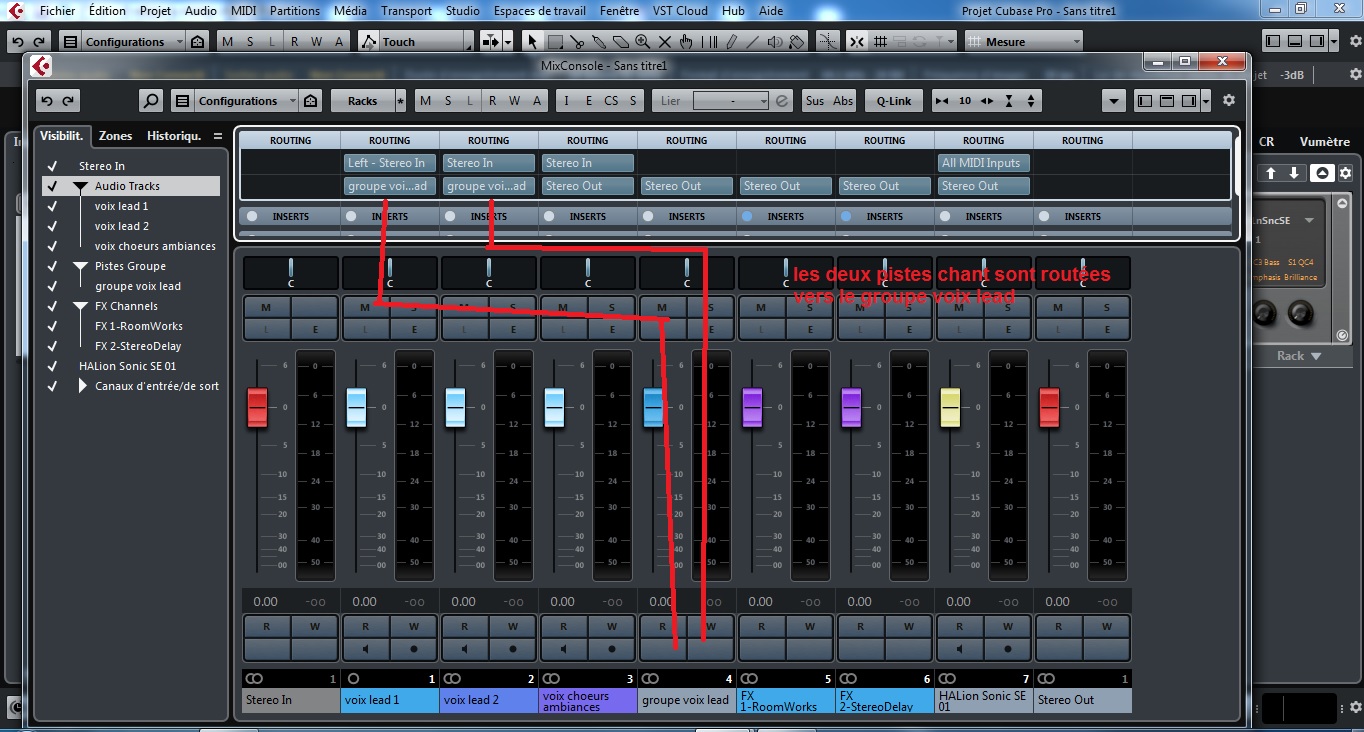The image size is (1364, 732).
Task: Click the voix lead 1 channel name
Action: 389,700
